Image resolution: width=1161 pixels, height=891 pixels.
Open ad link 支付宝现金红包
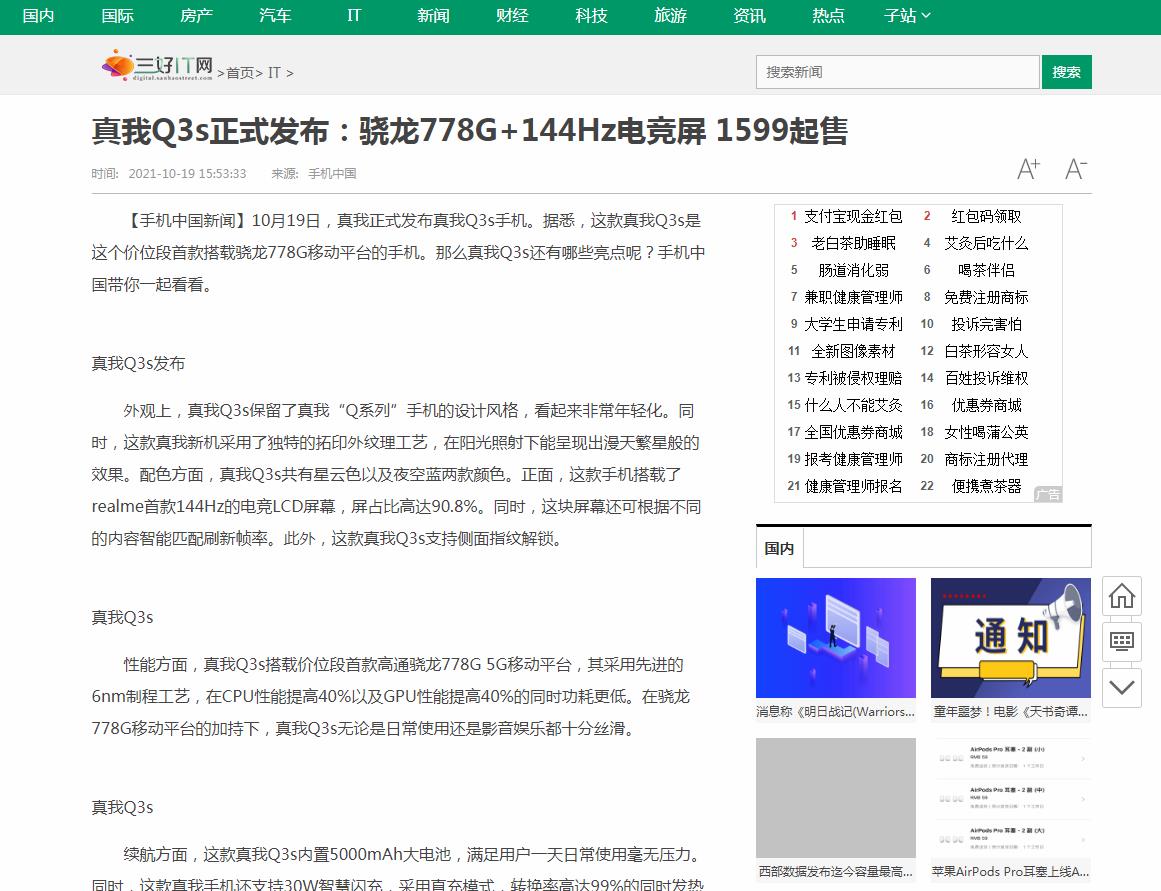[853, 216]
